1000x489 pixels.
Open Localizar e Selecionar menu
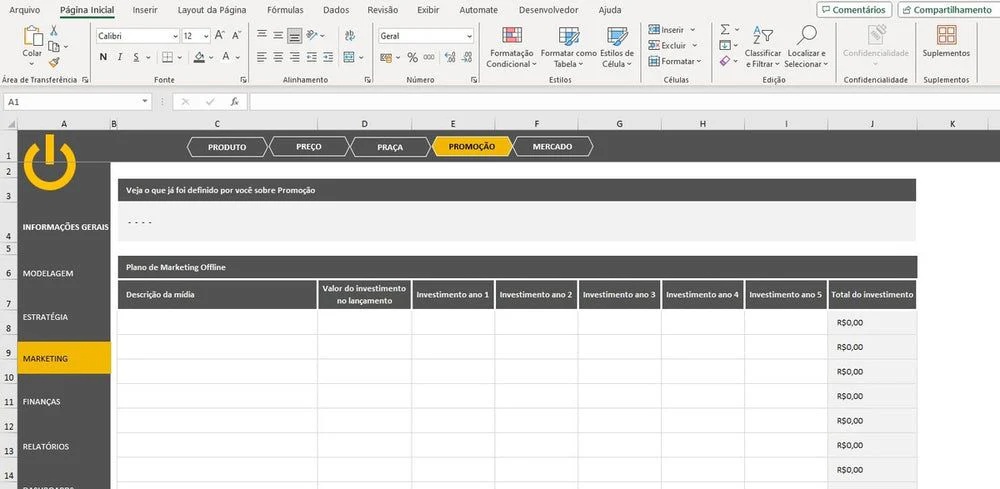pyautogui.click(x=807, y=47)
